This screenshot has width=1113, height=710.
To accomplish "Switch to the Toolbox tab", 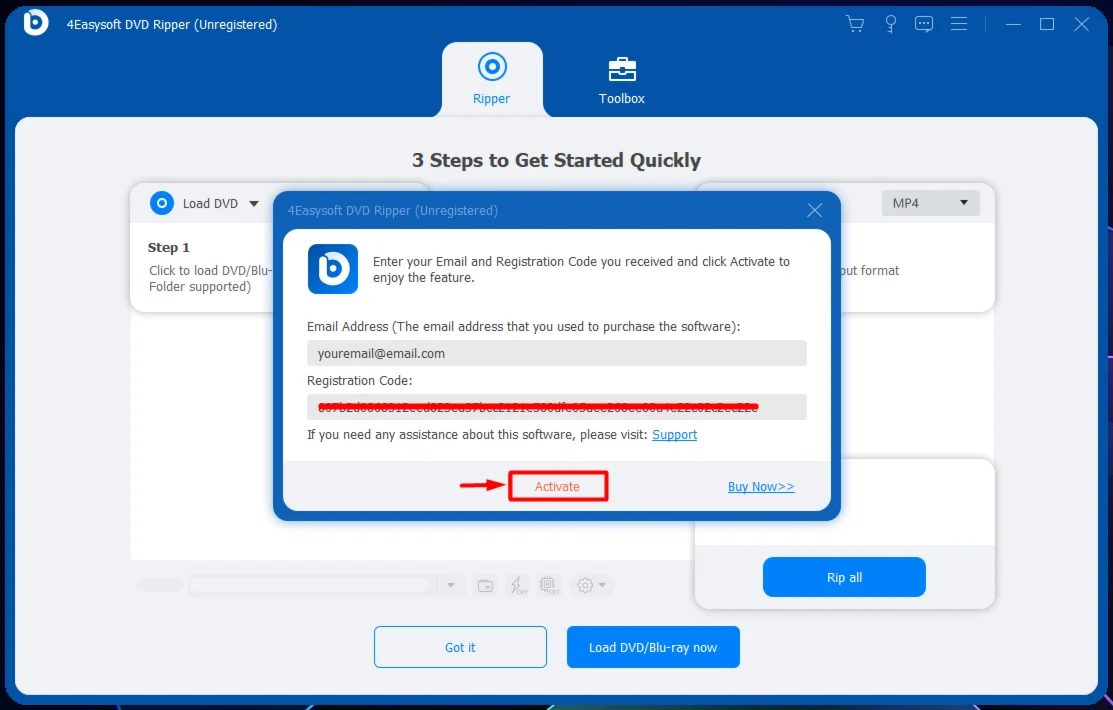I will 622,80.
